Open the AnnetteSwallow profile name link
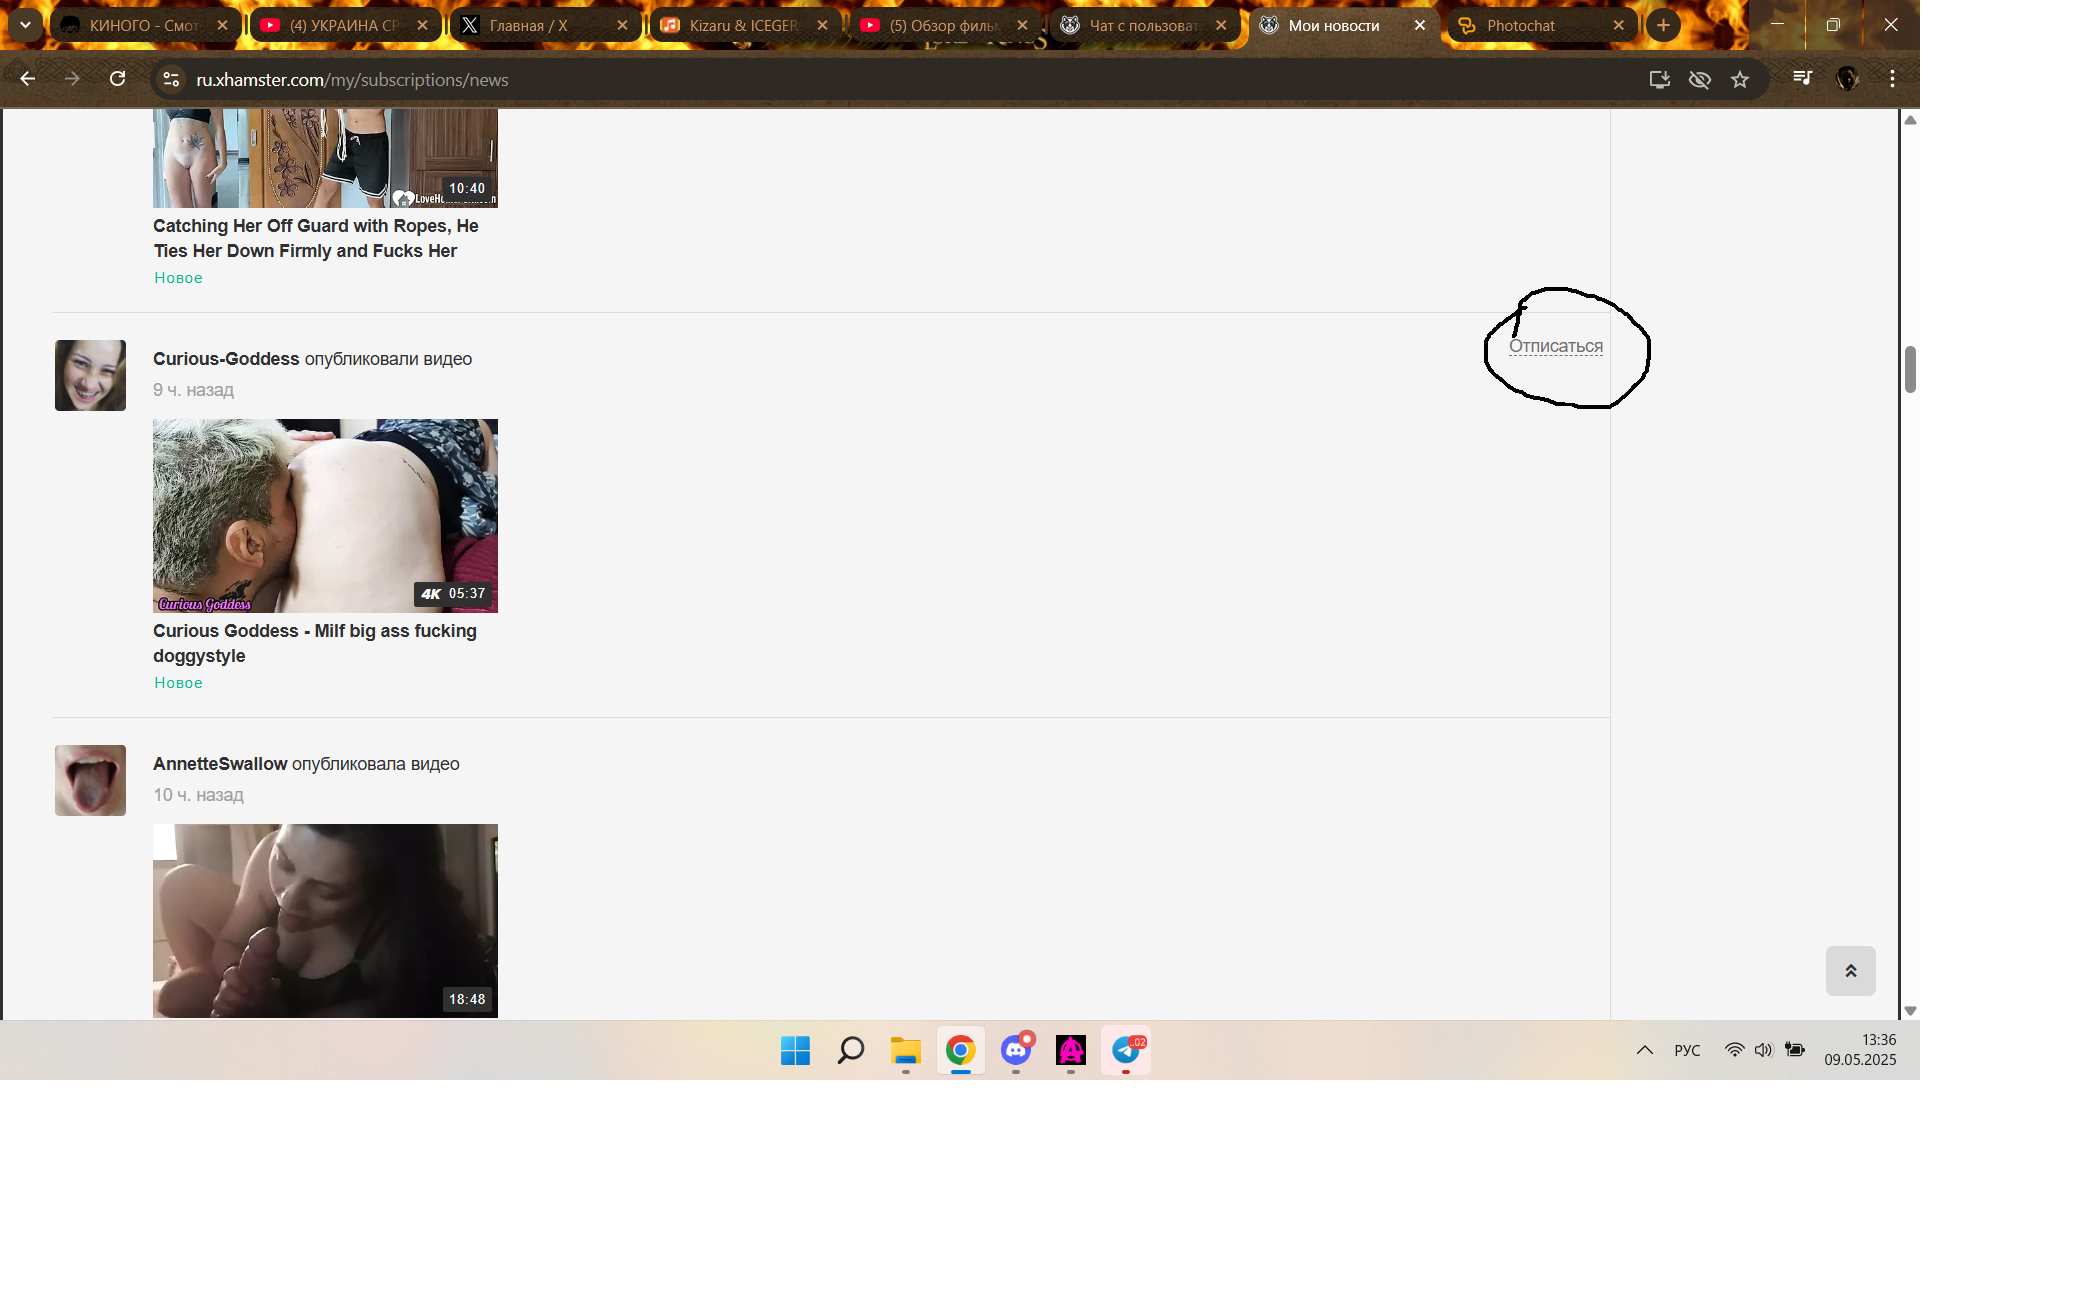This screenshot has width=2084, height=1296. tap(220, 764)
